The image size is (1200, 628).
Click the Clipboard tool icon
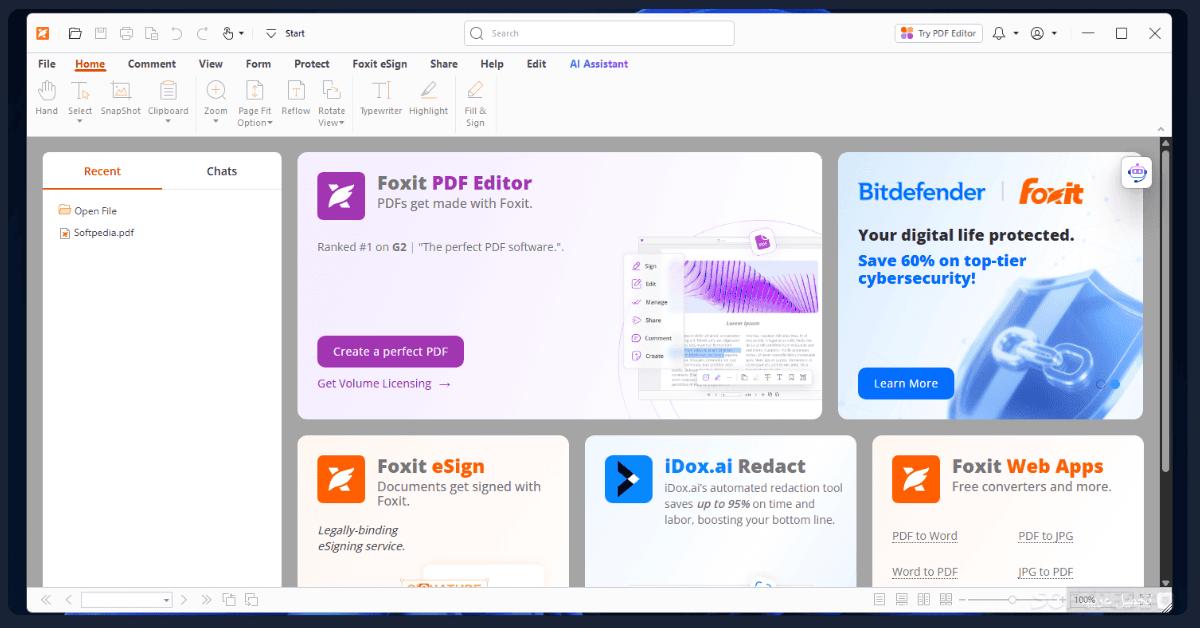point(168,91)
